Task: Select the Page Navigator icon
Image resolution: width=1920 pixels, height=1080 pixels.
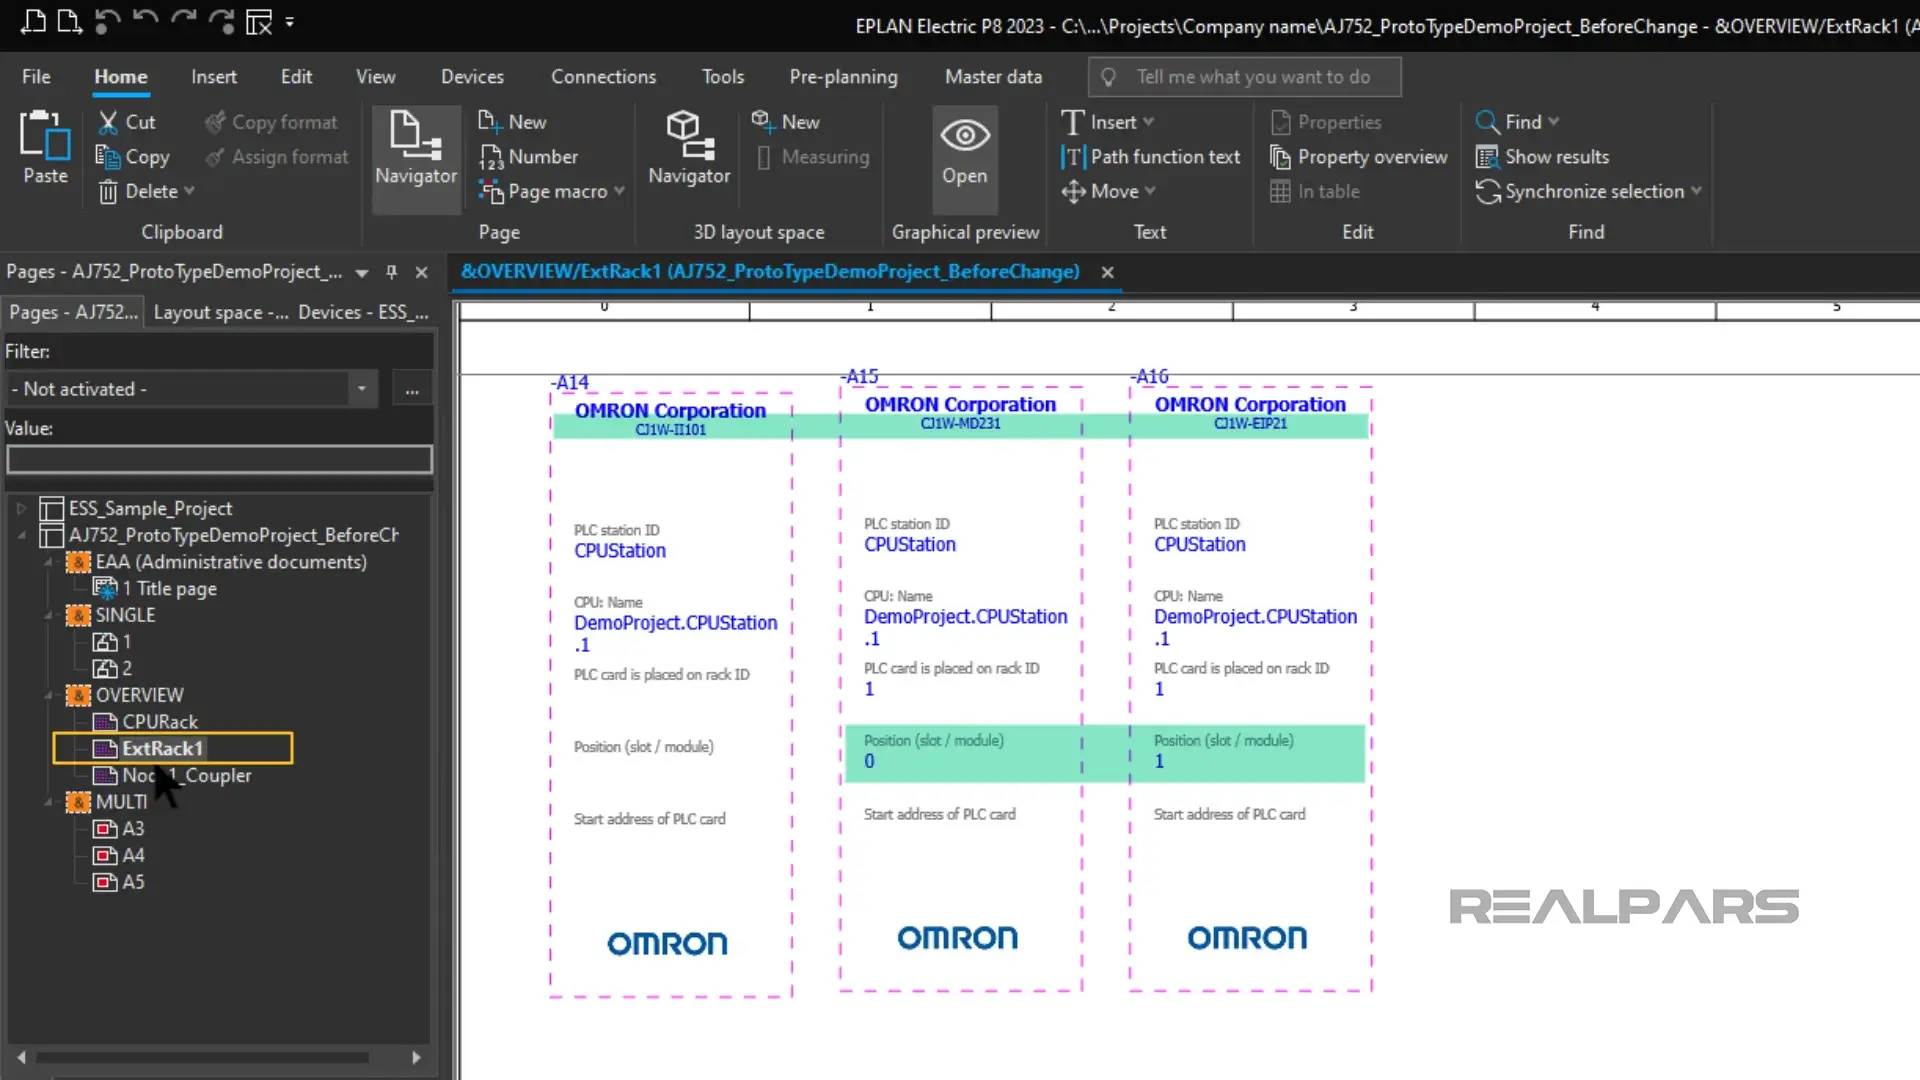Action: (x=415, y=150)
